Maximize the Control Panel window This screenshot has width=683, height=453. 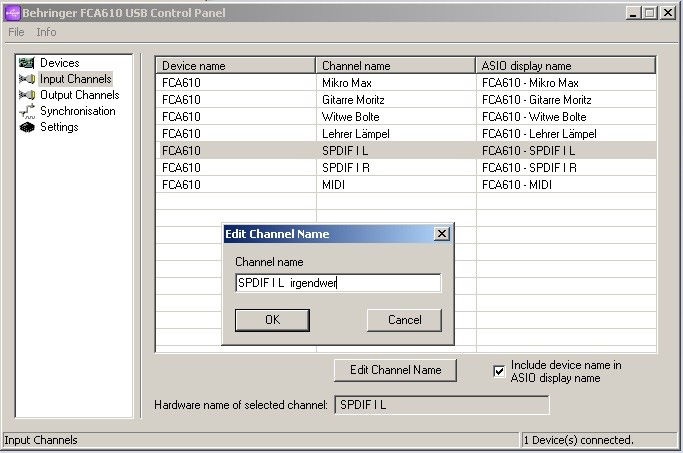649,13
